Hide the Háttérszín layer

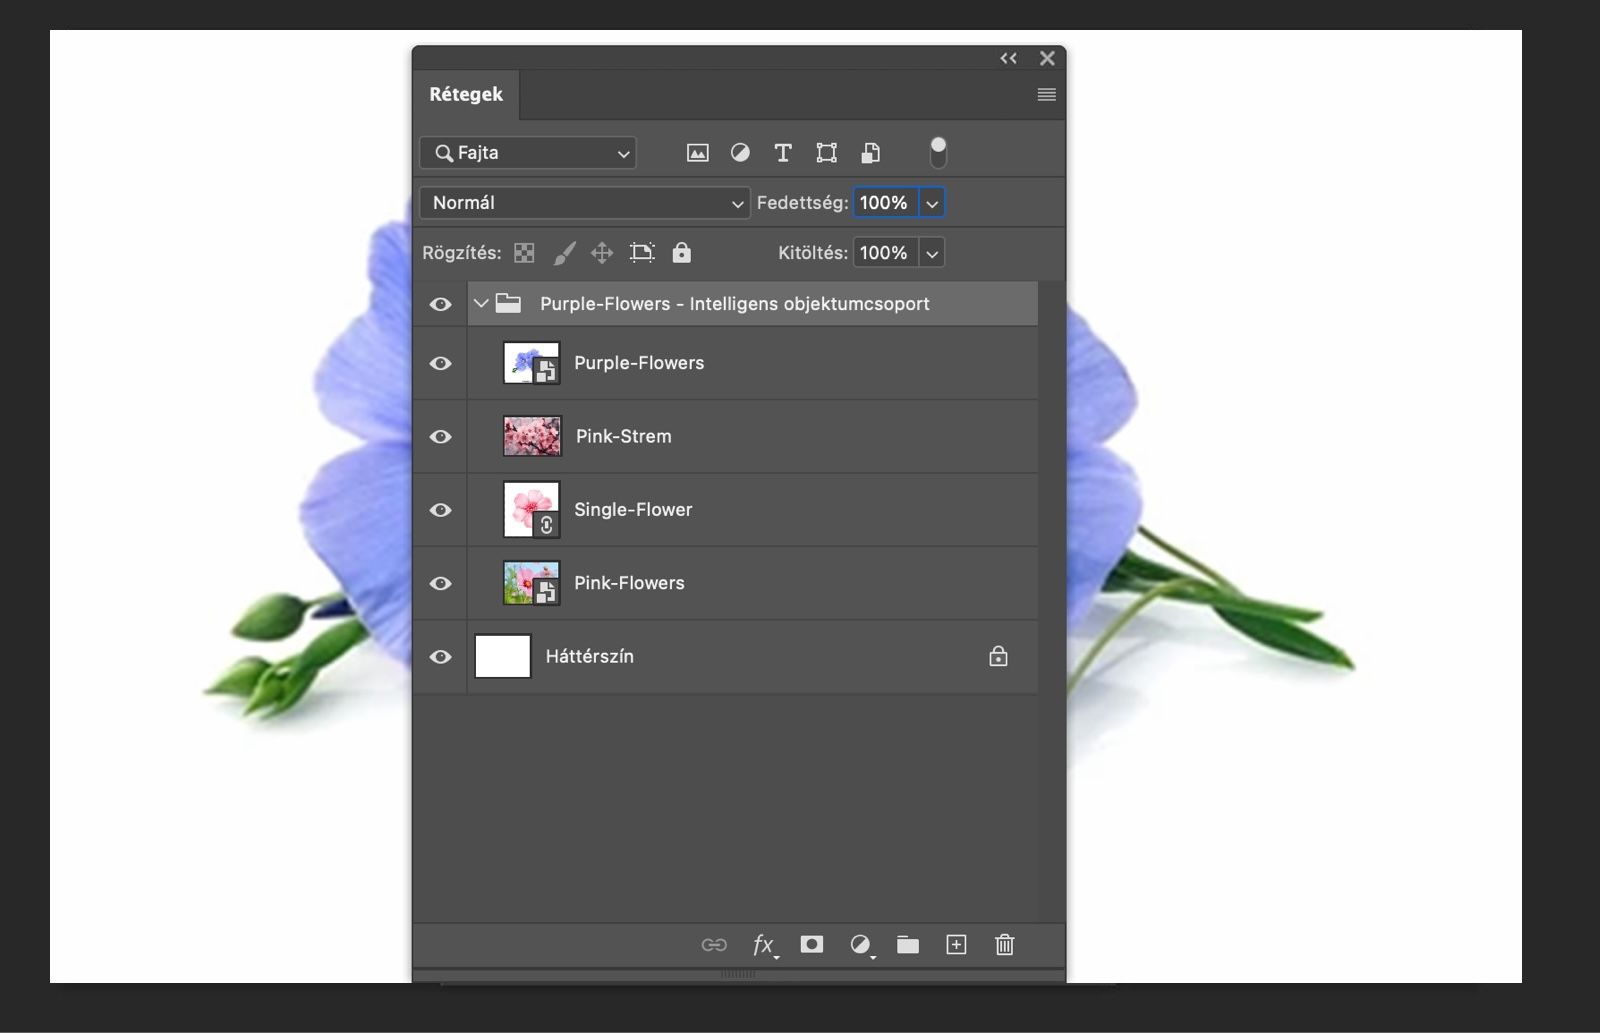[440, 657]
